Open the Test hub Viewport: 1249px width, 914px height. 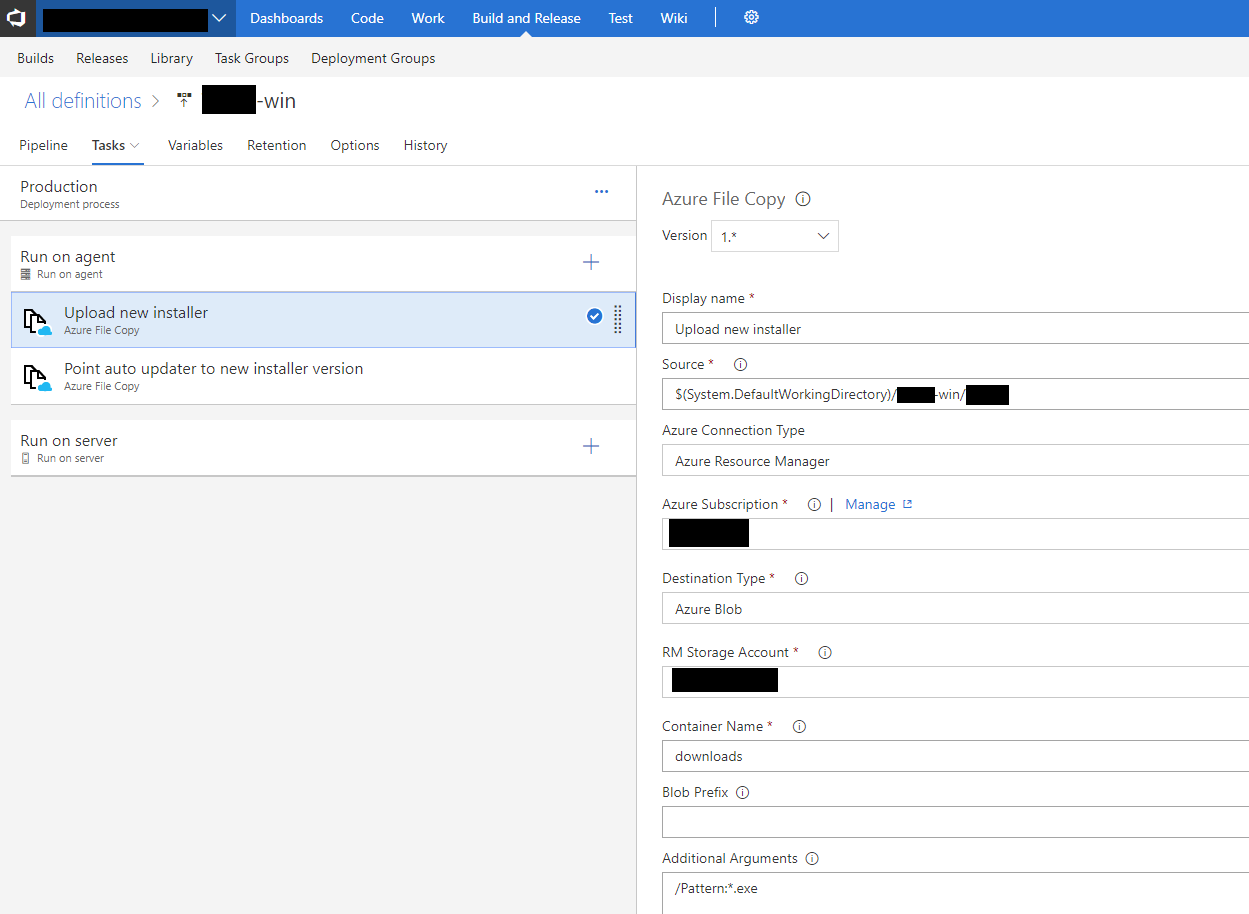(621, 18)
